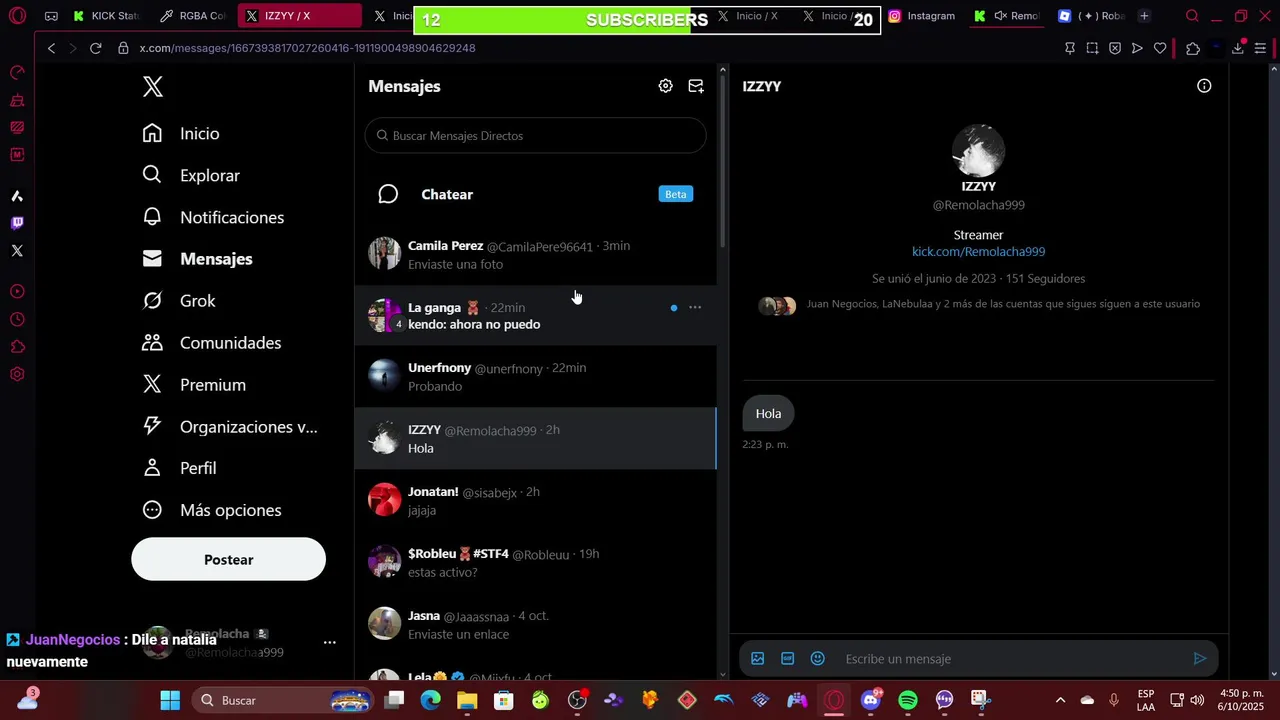Open browser extensions cube icon
The image size is (1280, 720).
tap(1192, 48)
